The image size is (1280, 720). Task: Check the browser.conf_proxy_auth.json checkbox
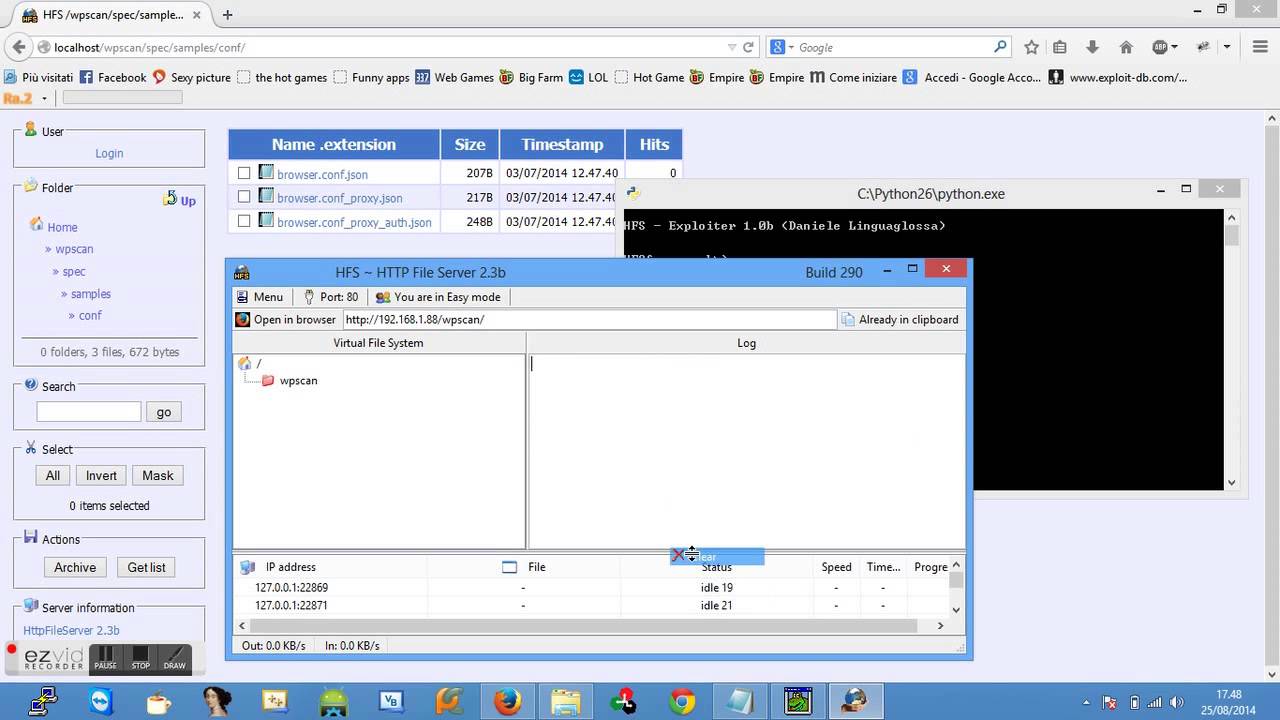pos(244,221)
